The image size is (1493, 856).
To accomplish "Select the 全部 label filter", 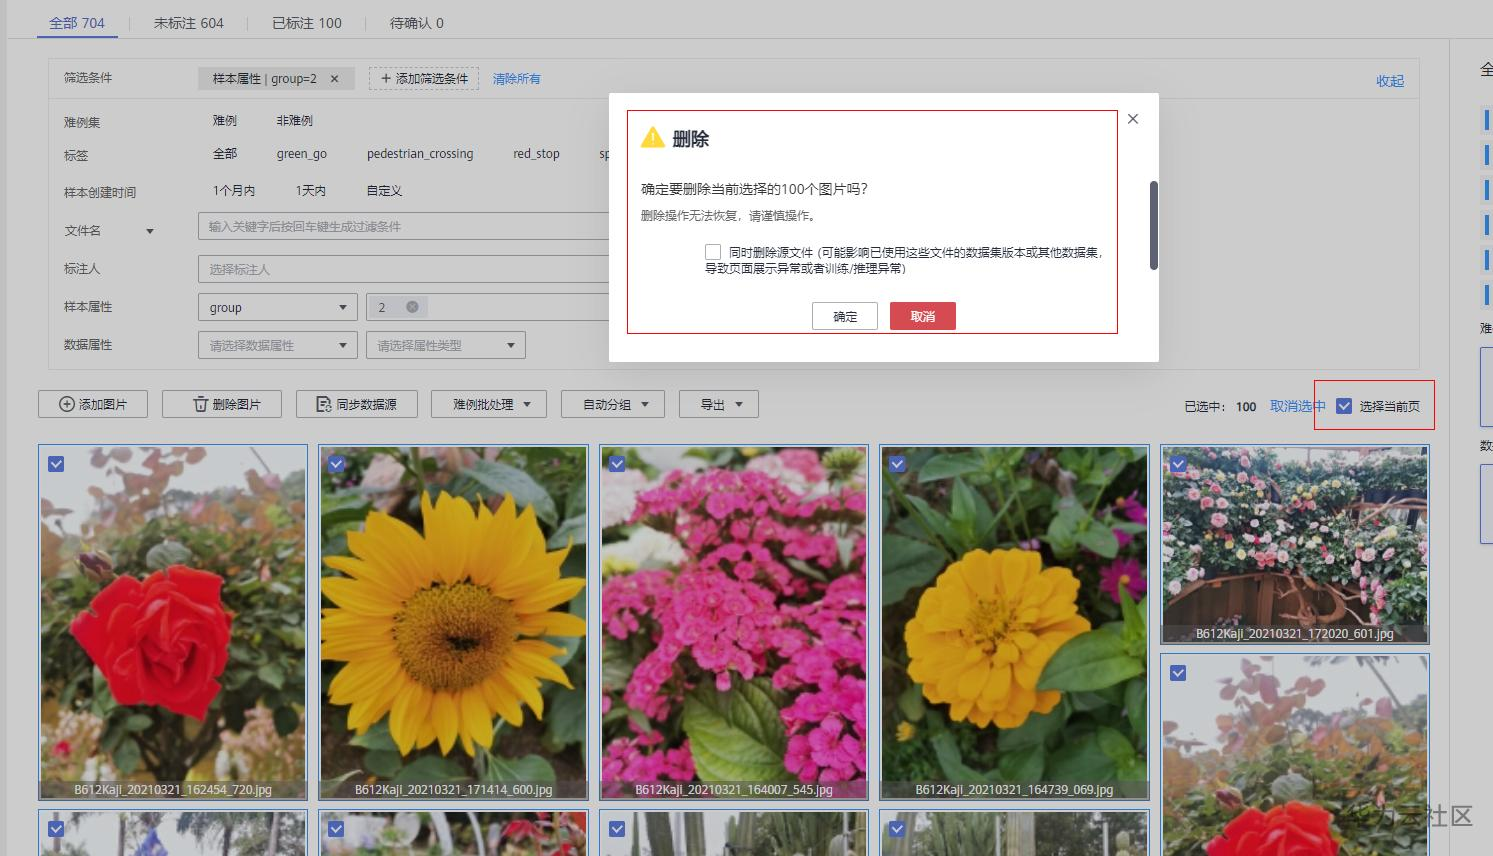I will pos(225,154).
